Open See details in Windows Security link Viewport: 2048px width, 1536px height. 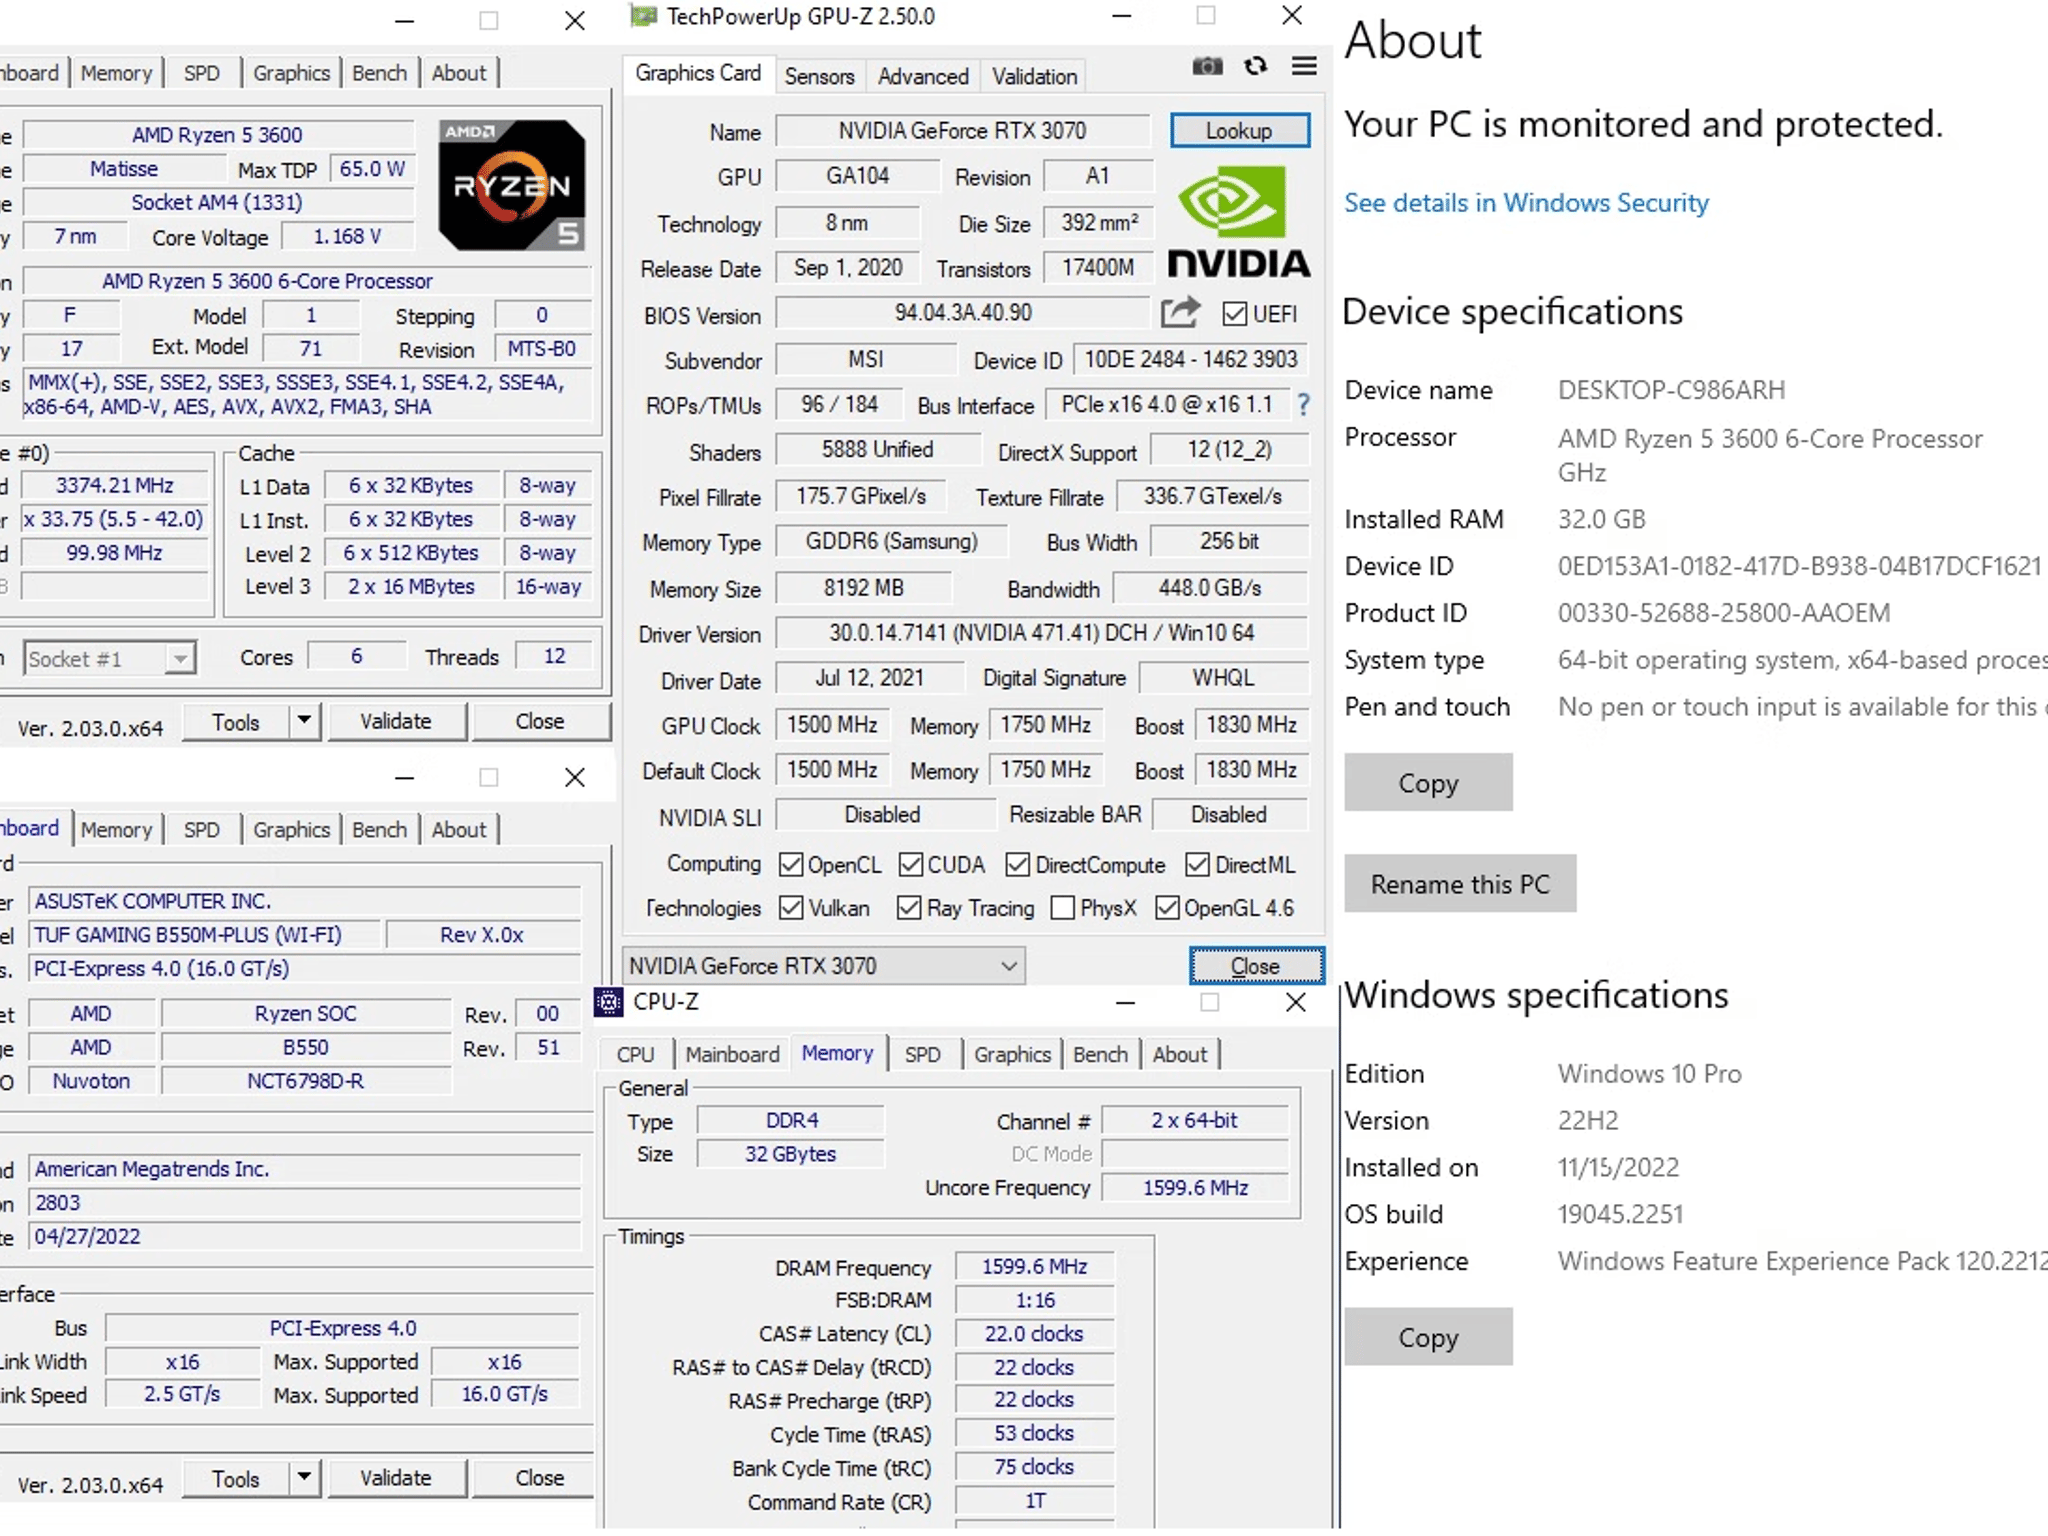(1526, 203)
